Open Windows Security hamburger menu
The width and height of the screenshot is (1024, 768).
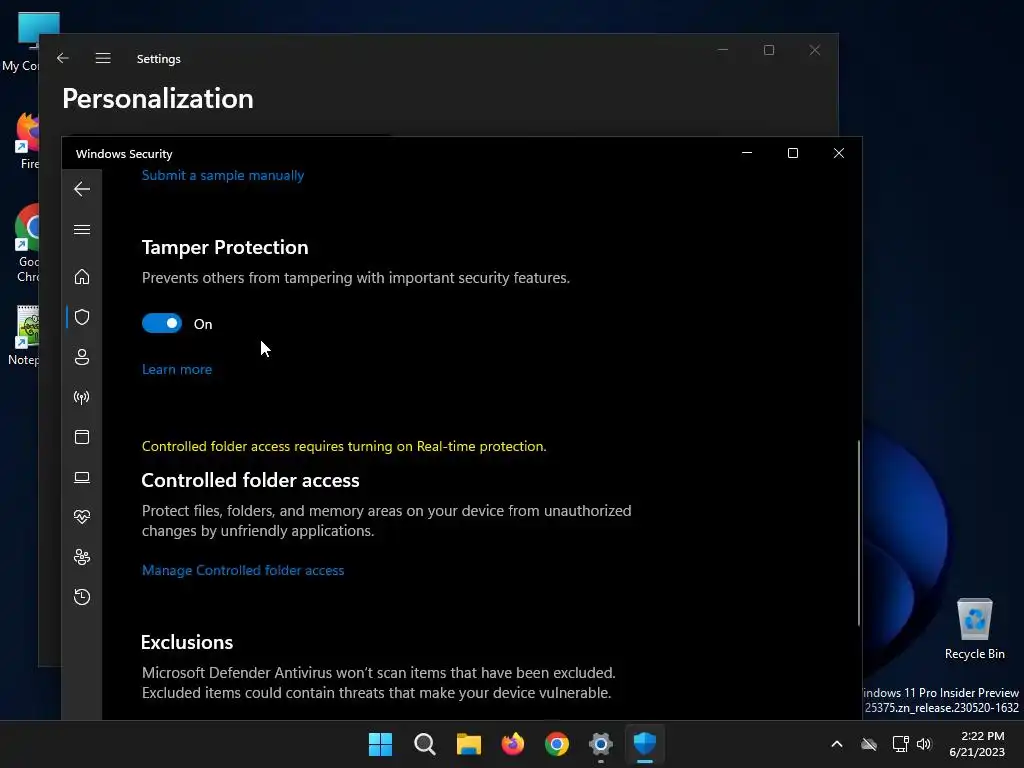82,229
